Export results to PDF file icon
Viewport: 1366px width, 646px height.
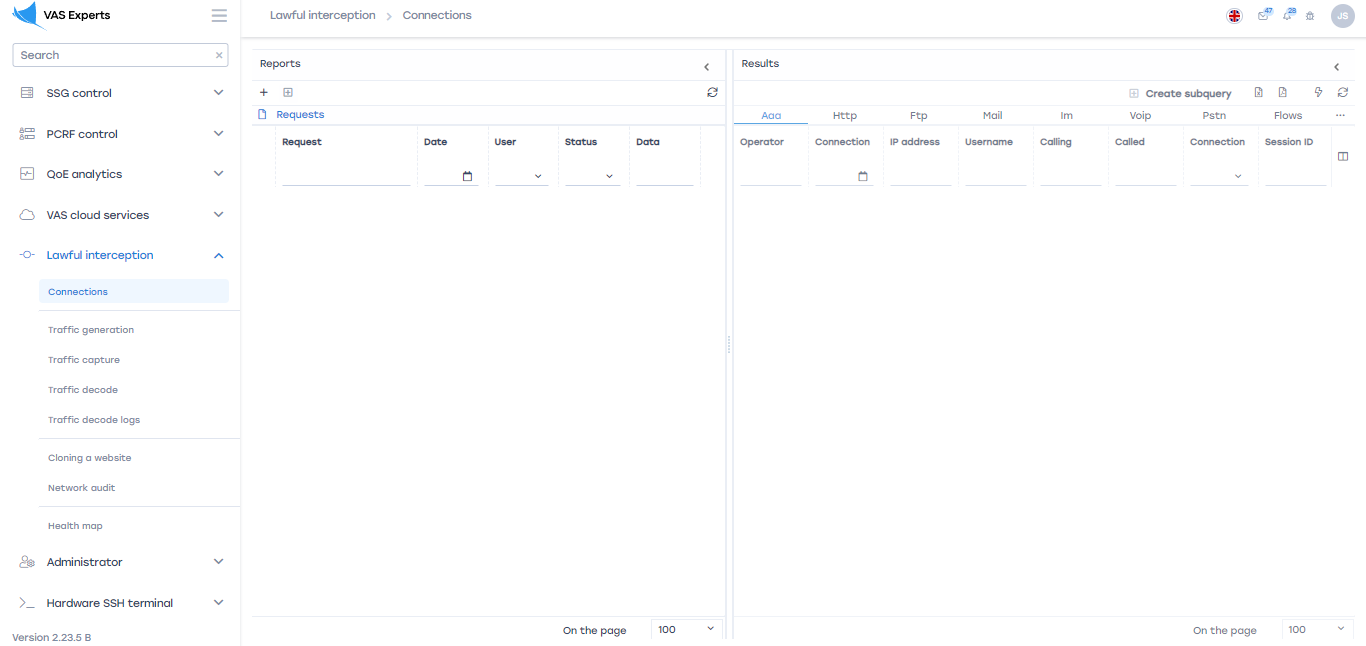pyautogui.click(x=1282, y=93)
